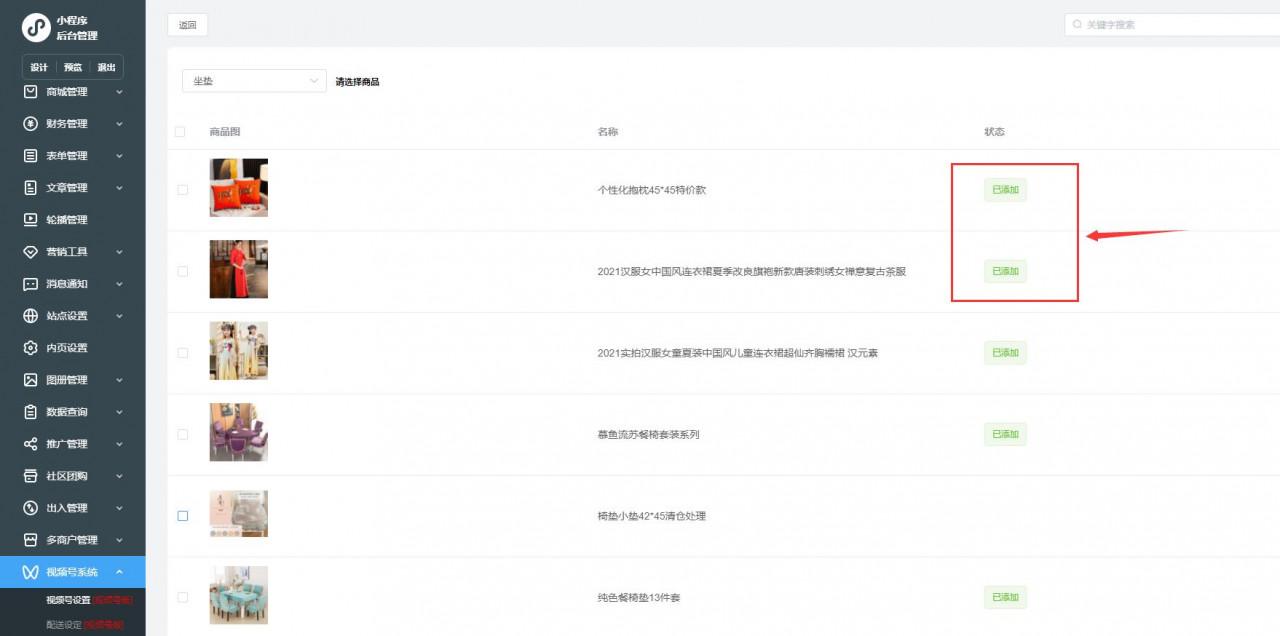Viewport: 1280px width, 636px height.
Task: Click the 营销工具 diamond icon
Action: point(30,252)
